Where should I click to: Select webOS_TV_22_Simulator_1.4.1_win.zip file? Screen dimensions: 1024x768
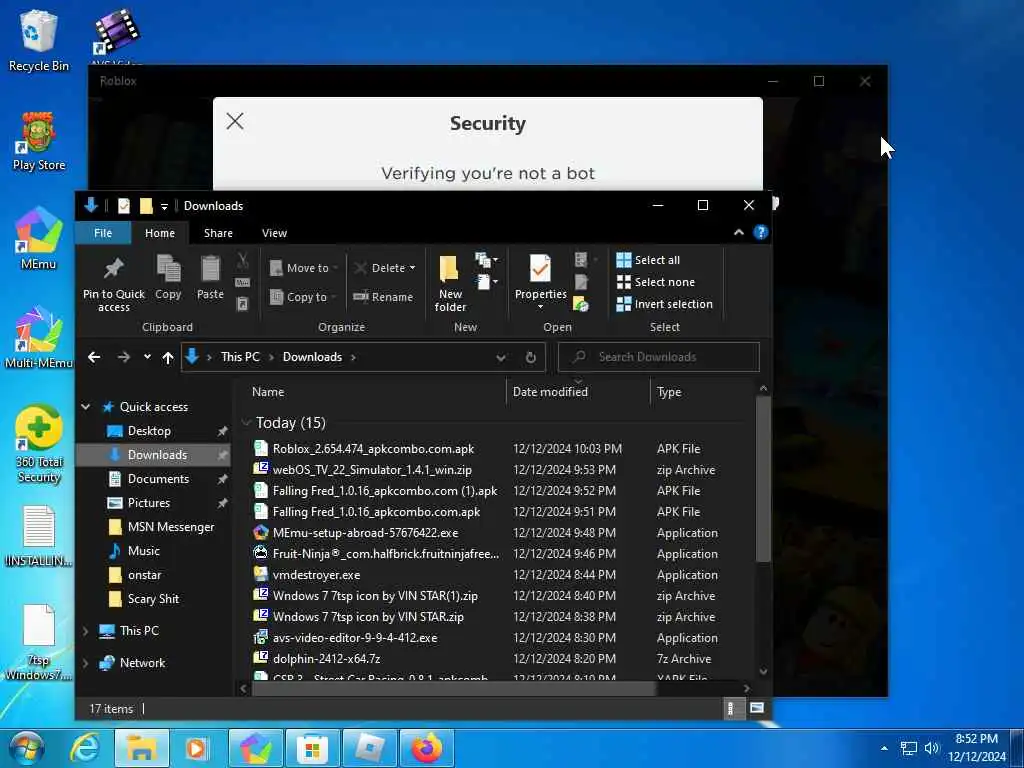click(x=372, y=470)
